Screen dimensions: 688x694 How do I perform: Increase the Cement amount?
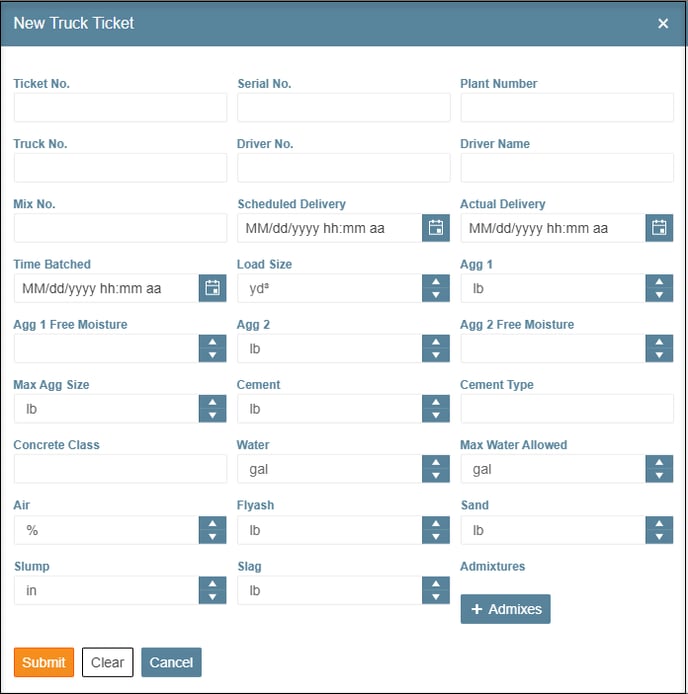(x=436, y=402)
